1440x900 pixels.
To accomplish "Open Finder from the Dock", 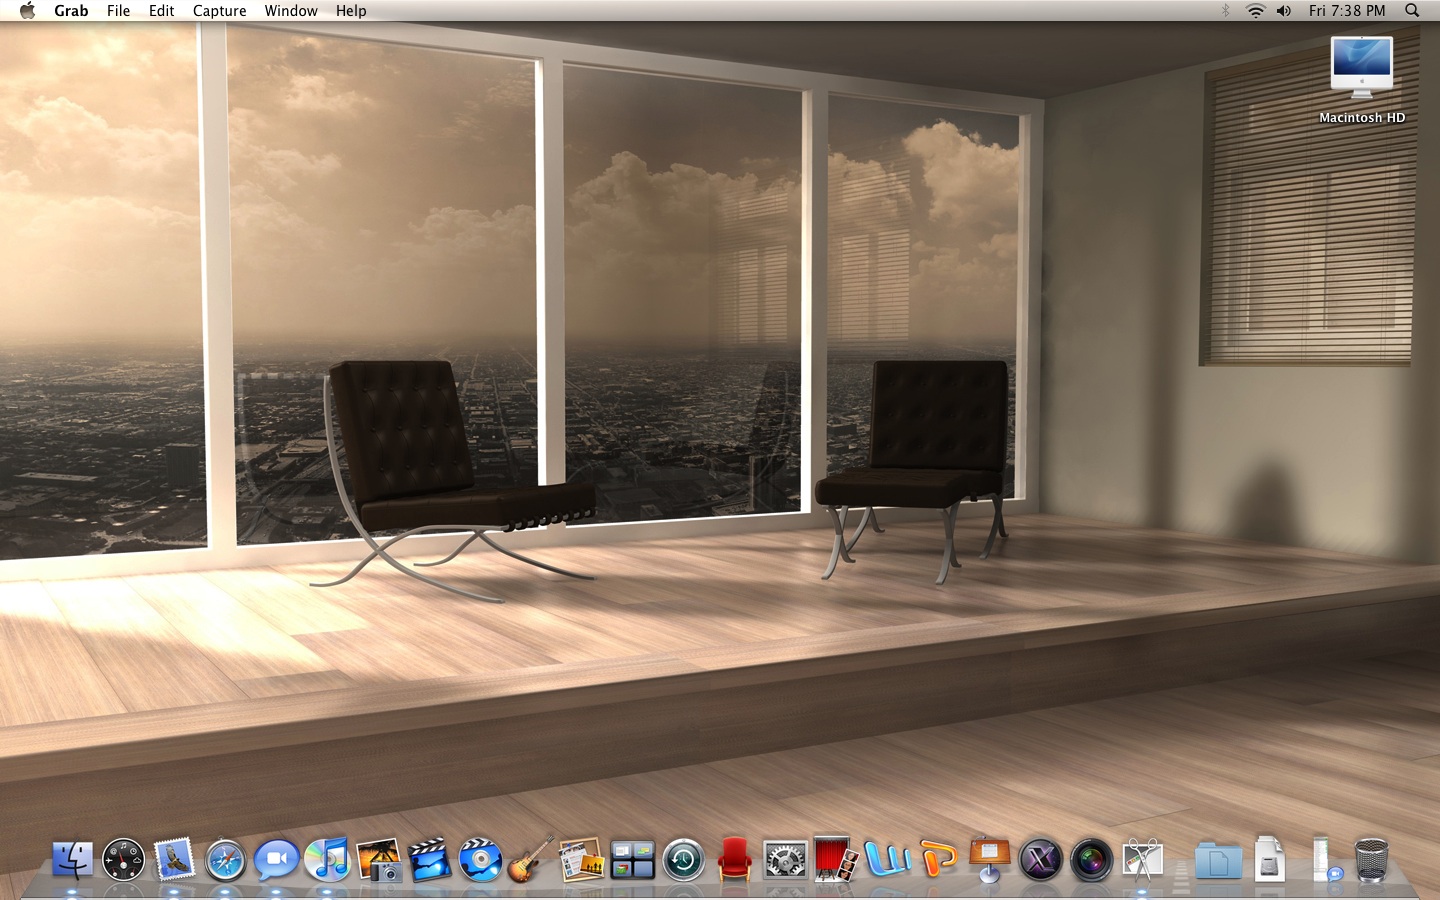I will click(72, 859).
